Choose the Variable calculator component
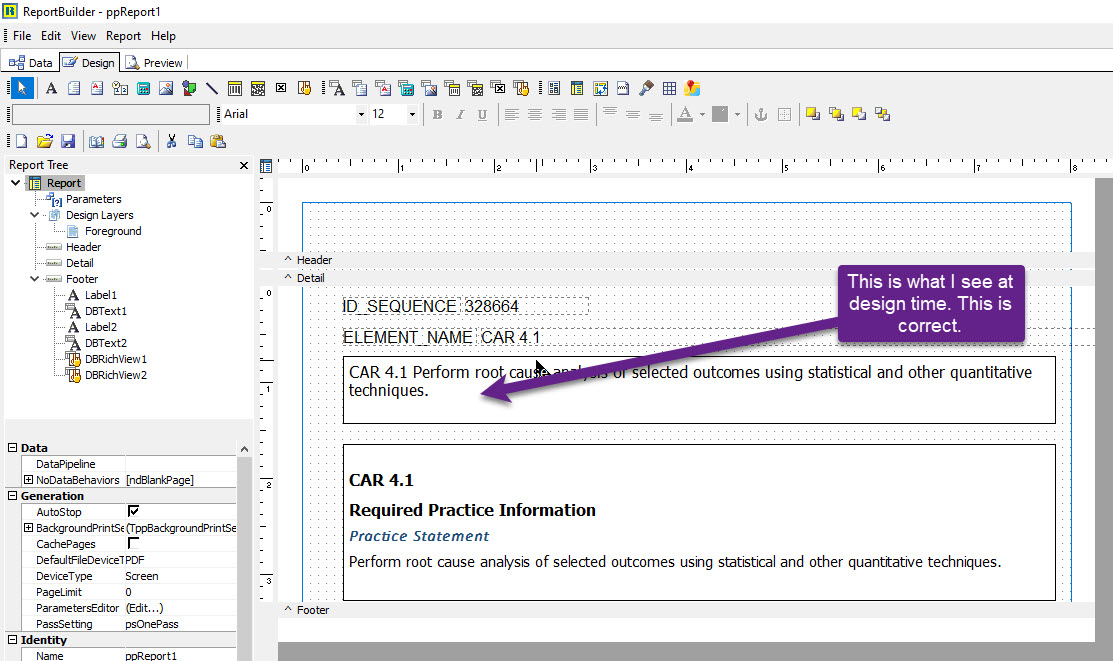1113x661 pixels. [x=143, y=88]
